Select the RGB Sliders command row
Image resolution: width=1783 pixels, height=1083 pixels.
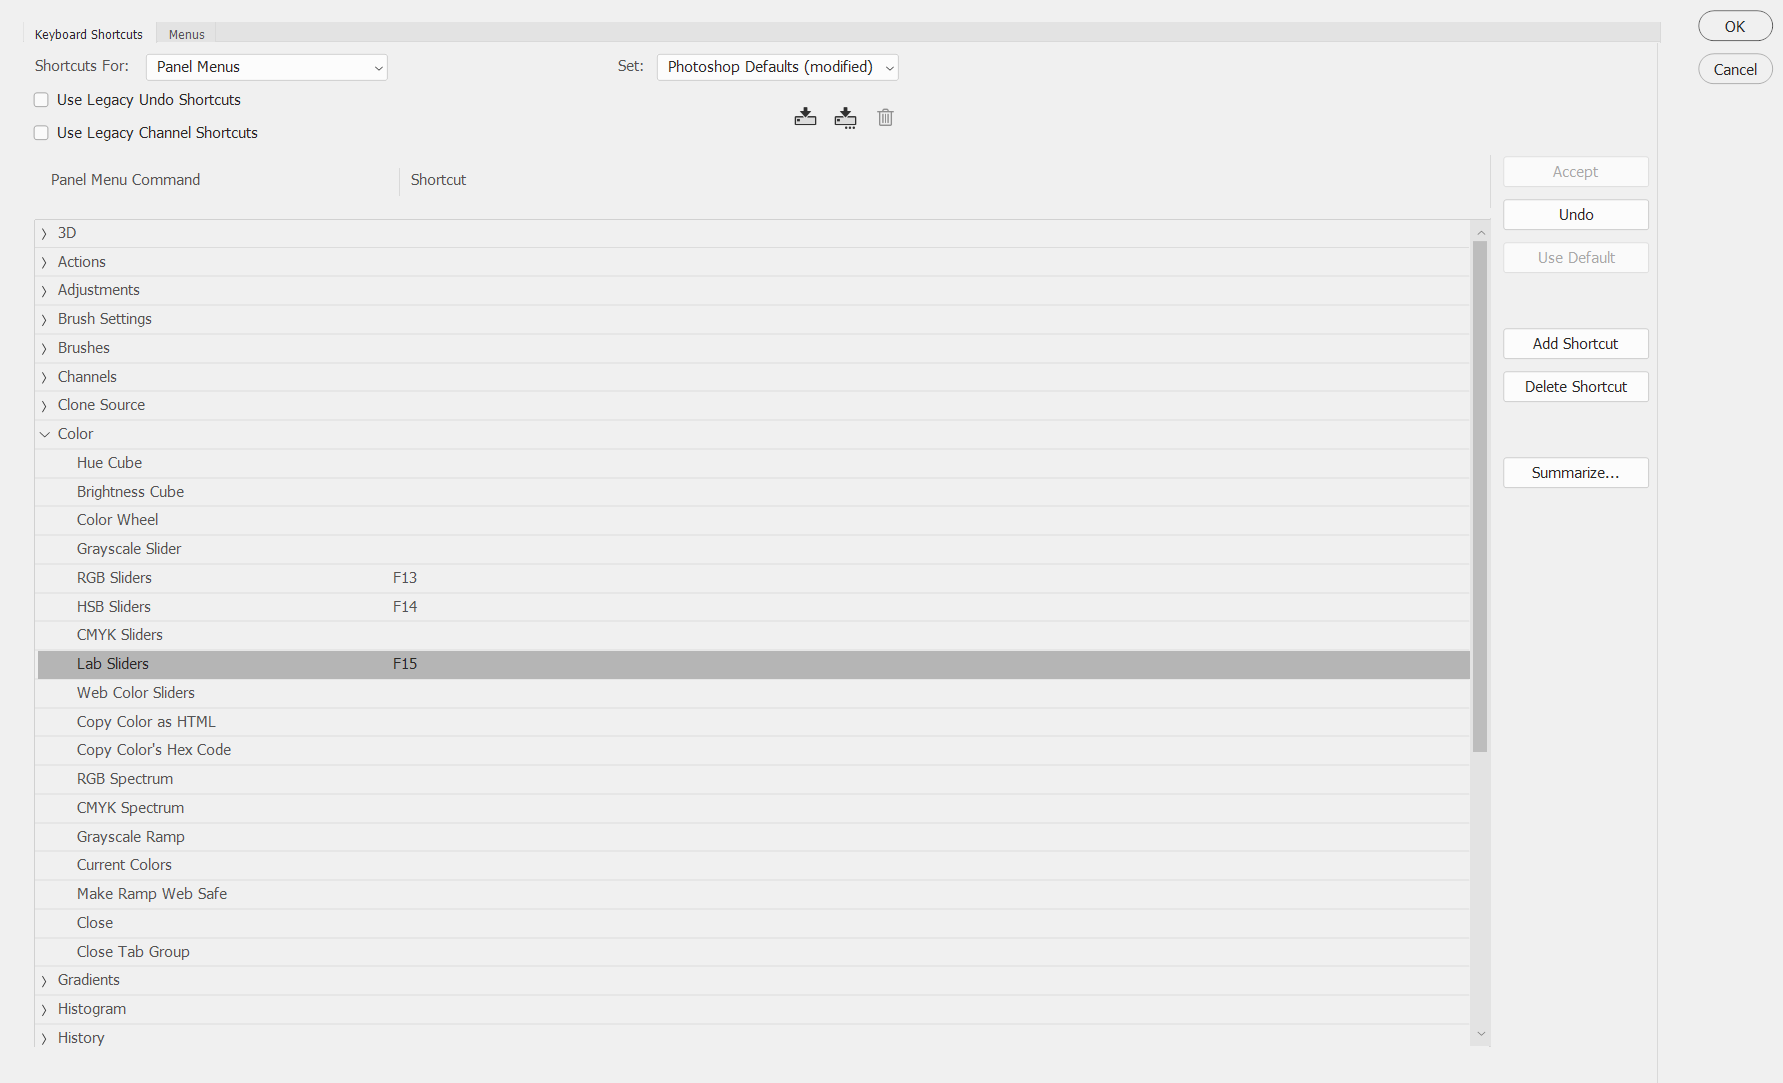tap(753, 578)
